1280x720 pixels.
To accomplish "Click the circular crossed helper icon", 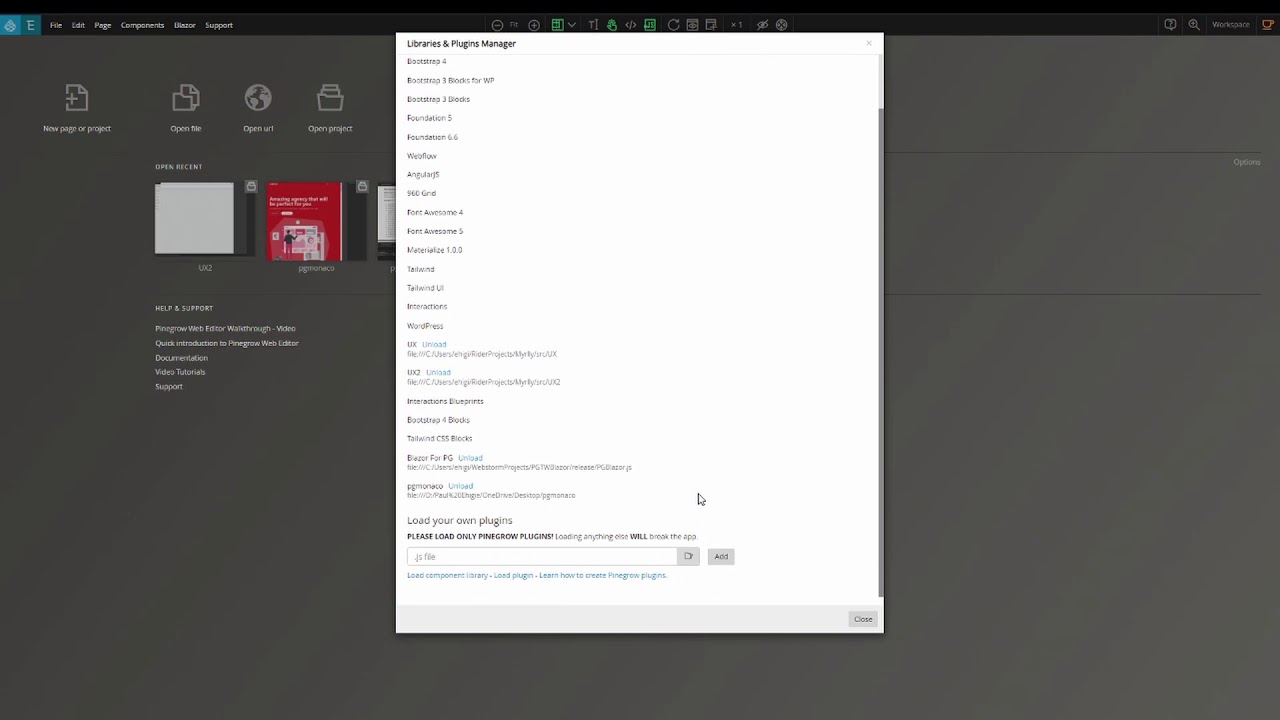I will pos(782,25).
